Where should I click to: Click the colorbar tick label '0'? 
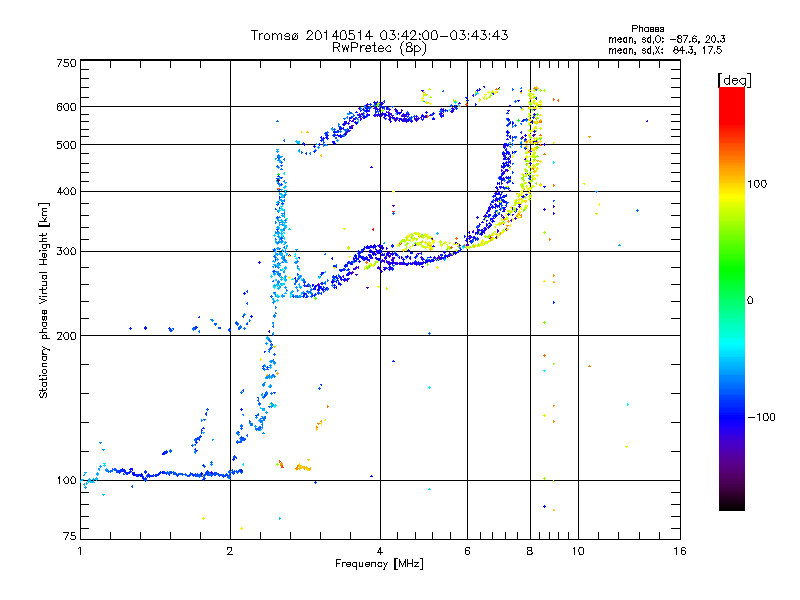pos(750,301)
